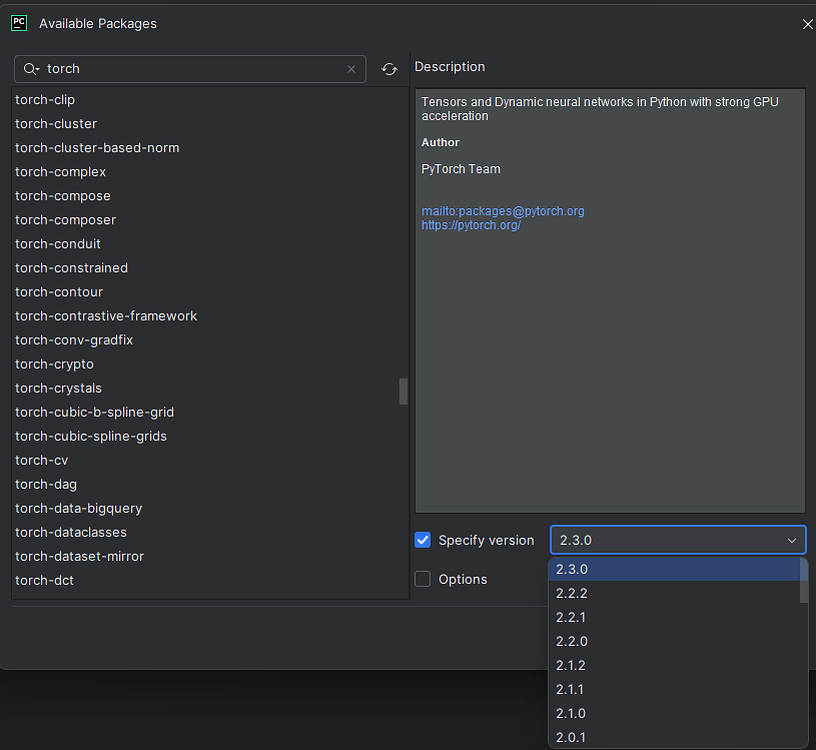The image size is (816, 750).
Task: Uncheck the Specify version checkbox
Action: [x=423, y=540]
